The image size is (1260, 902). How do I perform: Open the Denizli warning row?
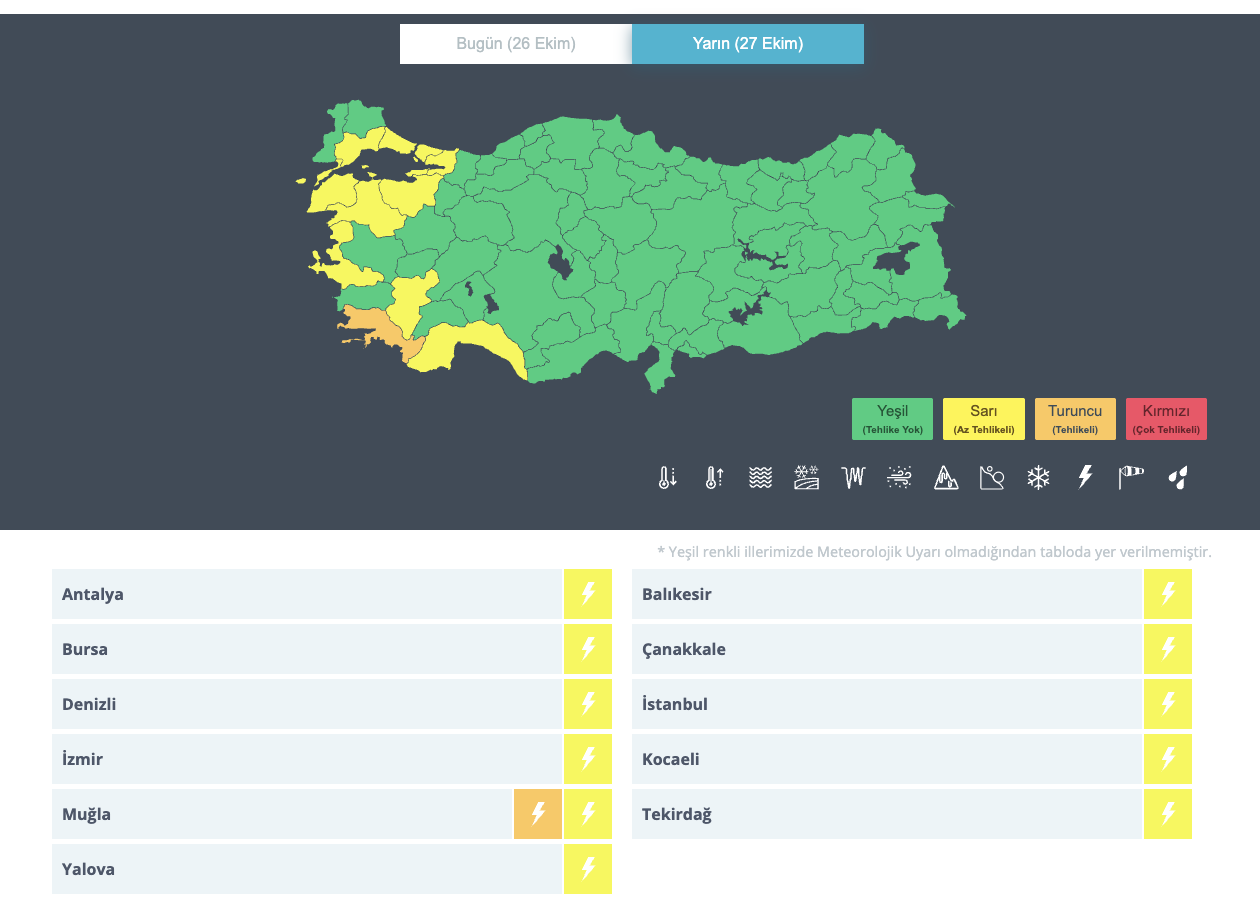coord(332,704)
